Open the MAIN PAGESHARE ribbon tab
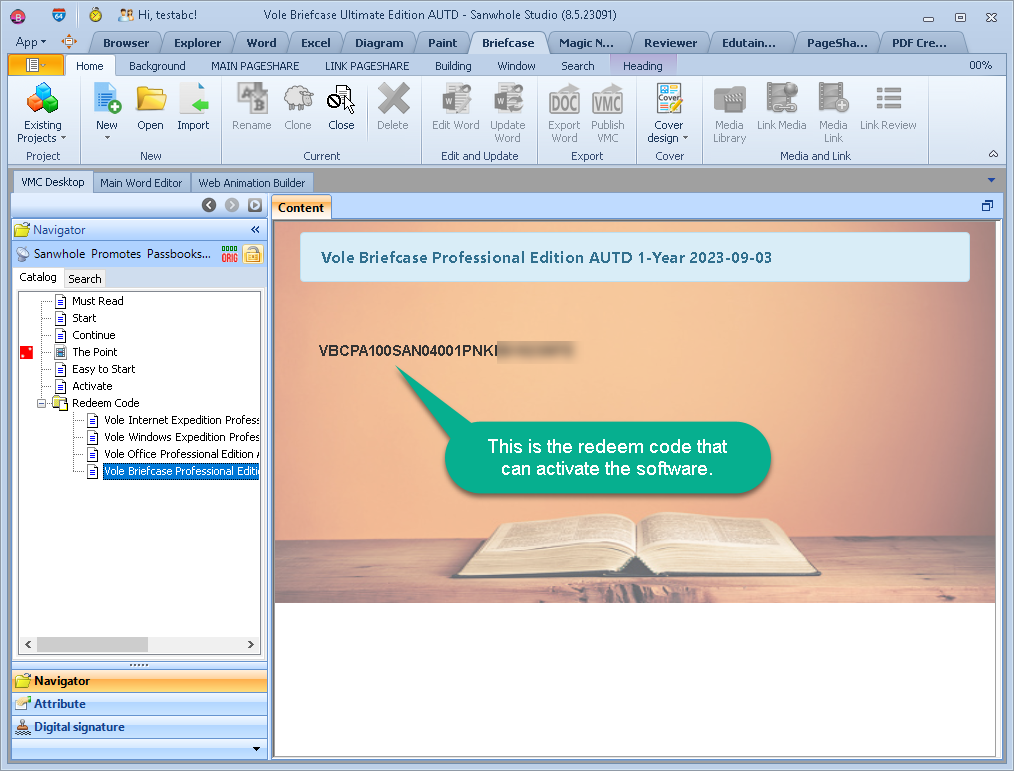Viewport: 1014px width, 771px height. pyautogui.click(x=255, y=66)
